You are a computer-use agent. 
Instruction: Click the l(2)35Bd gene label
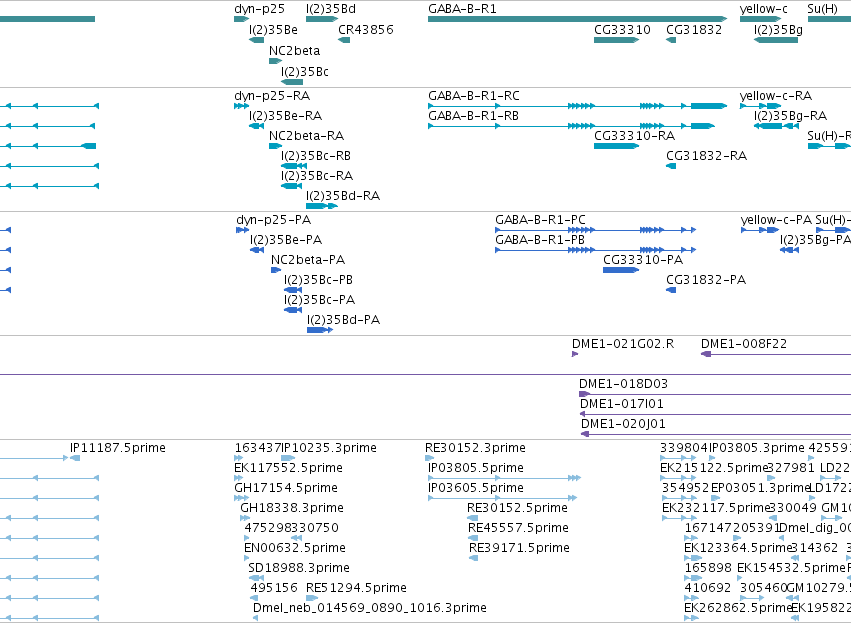[x=331, y=9]
